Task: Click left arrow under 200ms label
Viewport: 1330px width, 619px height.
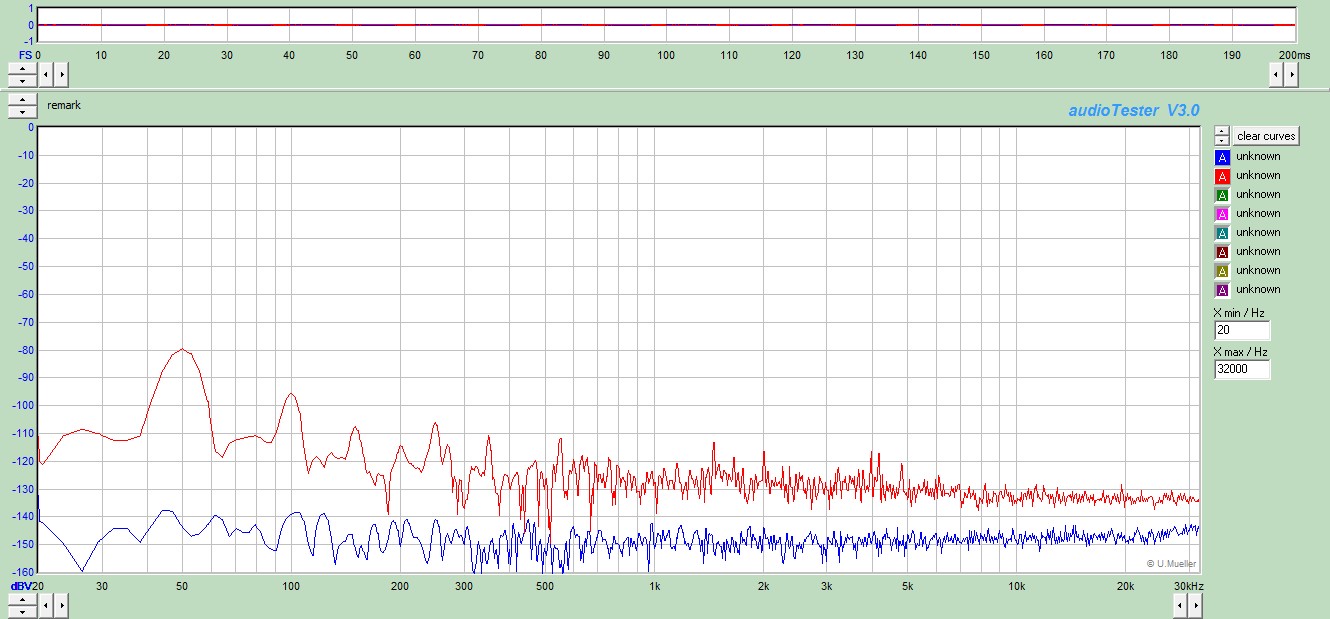Action: tap(1276, 74)
